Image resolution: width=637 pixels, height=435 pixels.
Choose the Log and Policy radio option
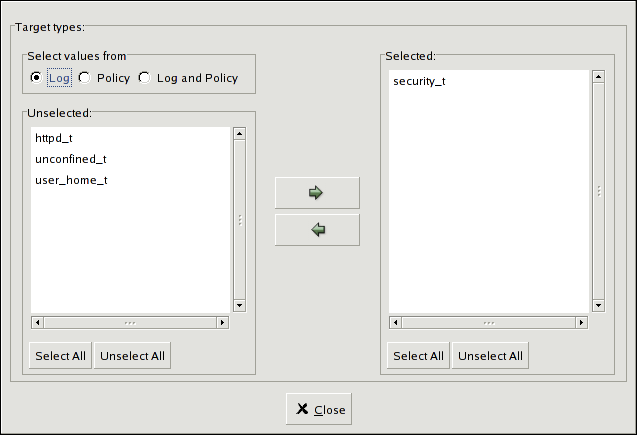click(x=145, y=78)
